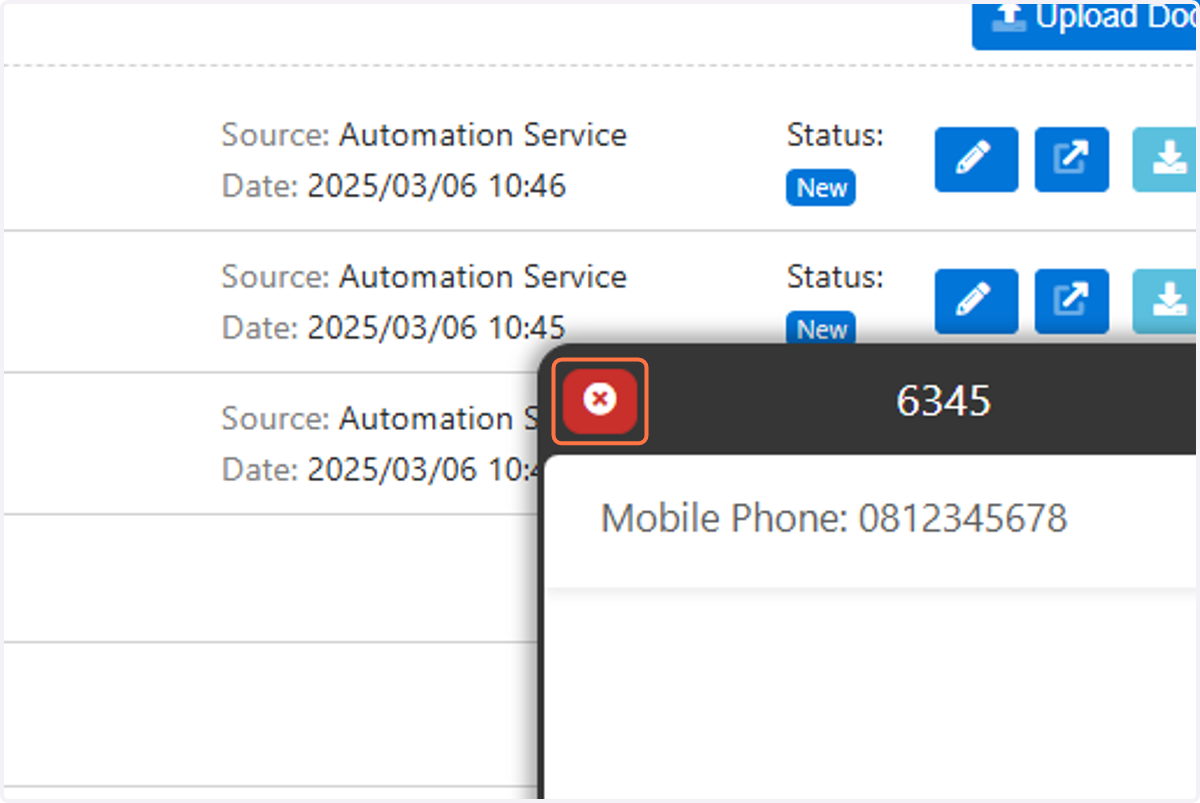This screenshot has height=803, width=1200.
Task: Download the document dated 2025/03/06 10:45
Action: pyautogui.click(x=1165, y=301)
